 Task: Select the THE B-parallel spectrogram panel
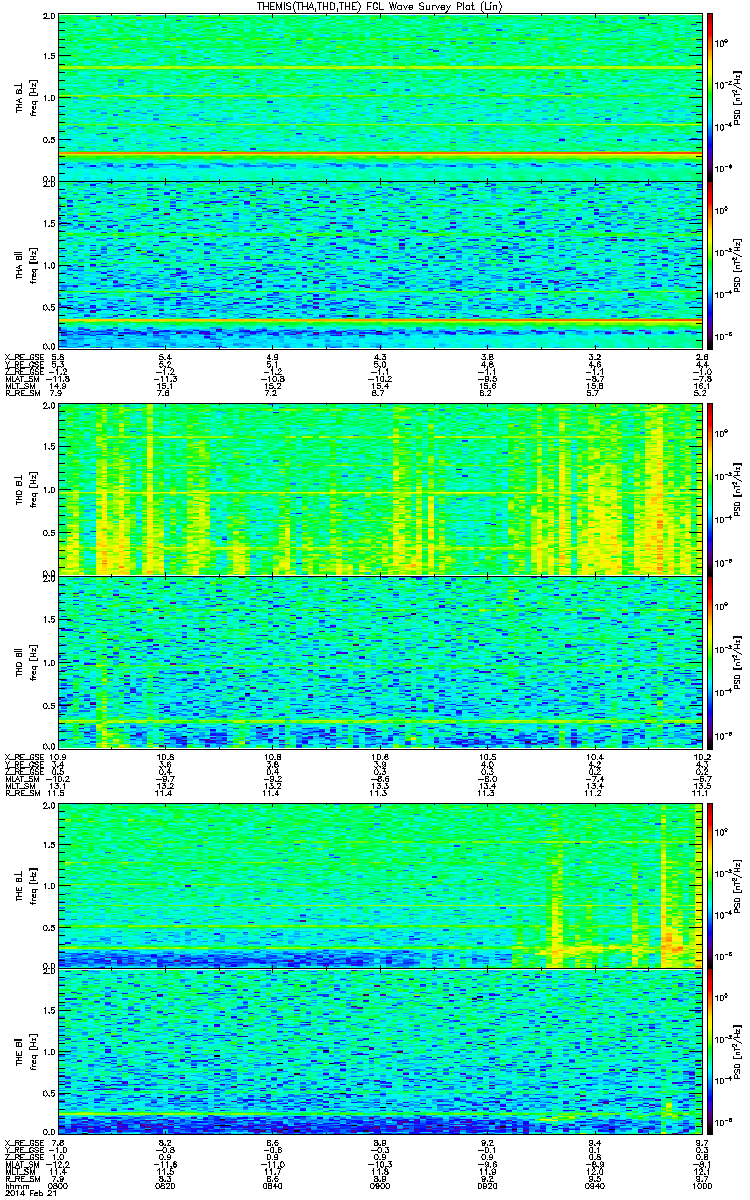coord(378,1053)
